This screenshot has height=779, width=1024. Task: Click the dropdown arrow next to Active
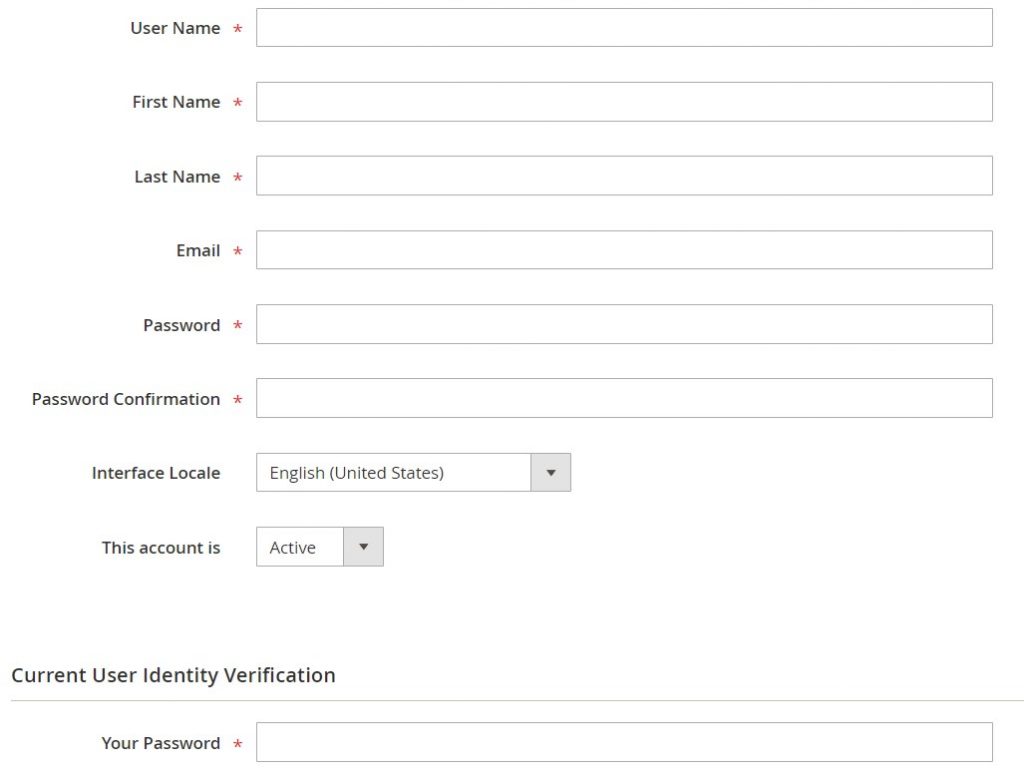[x=364, y=547]
